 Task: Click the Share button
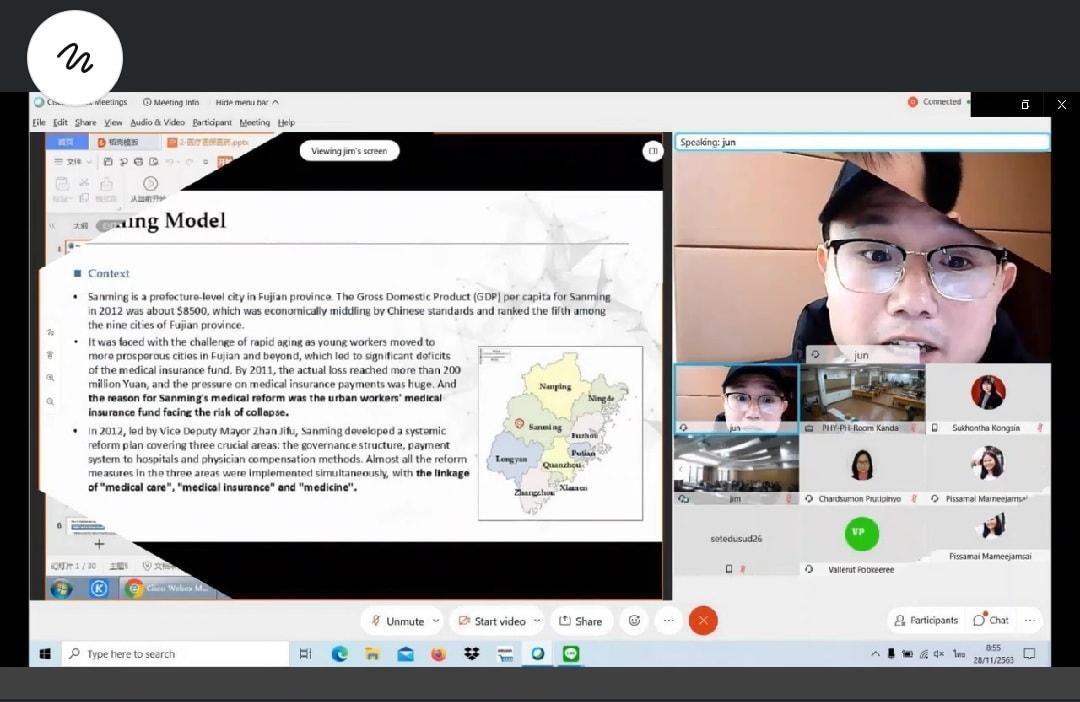click(580, 621)
